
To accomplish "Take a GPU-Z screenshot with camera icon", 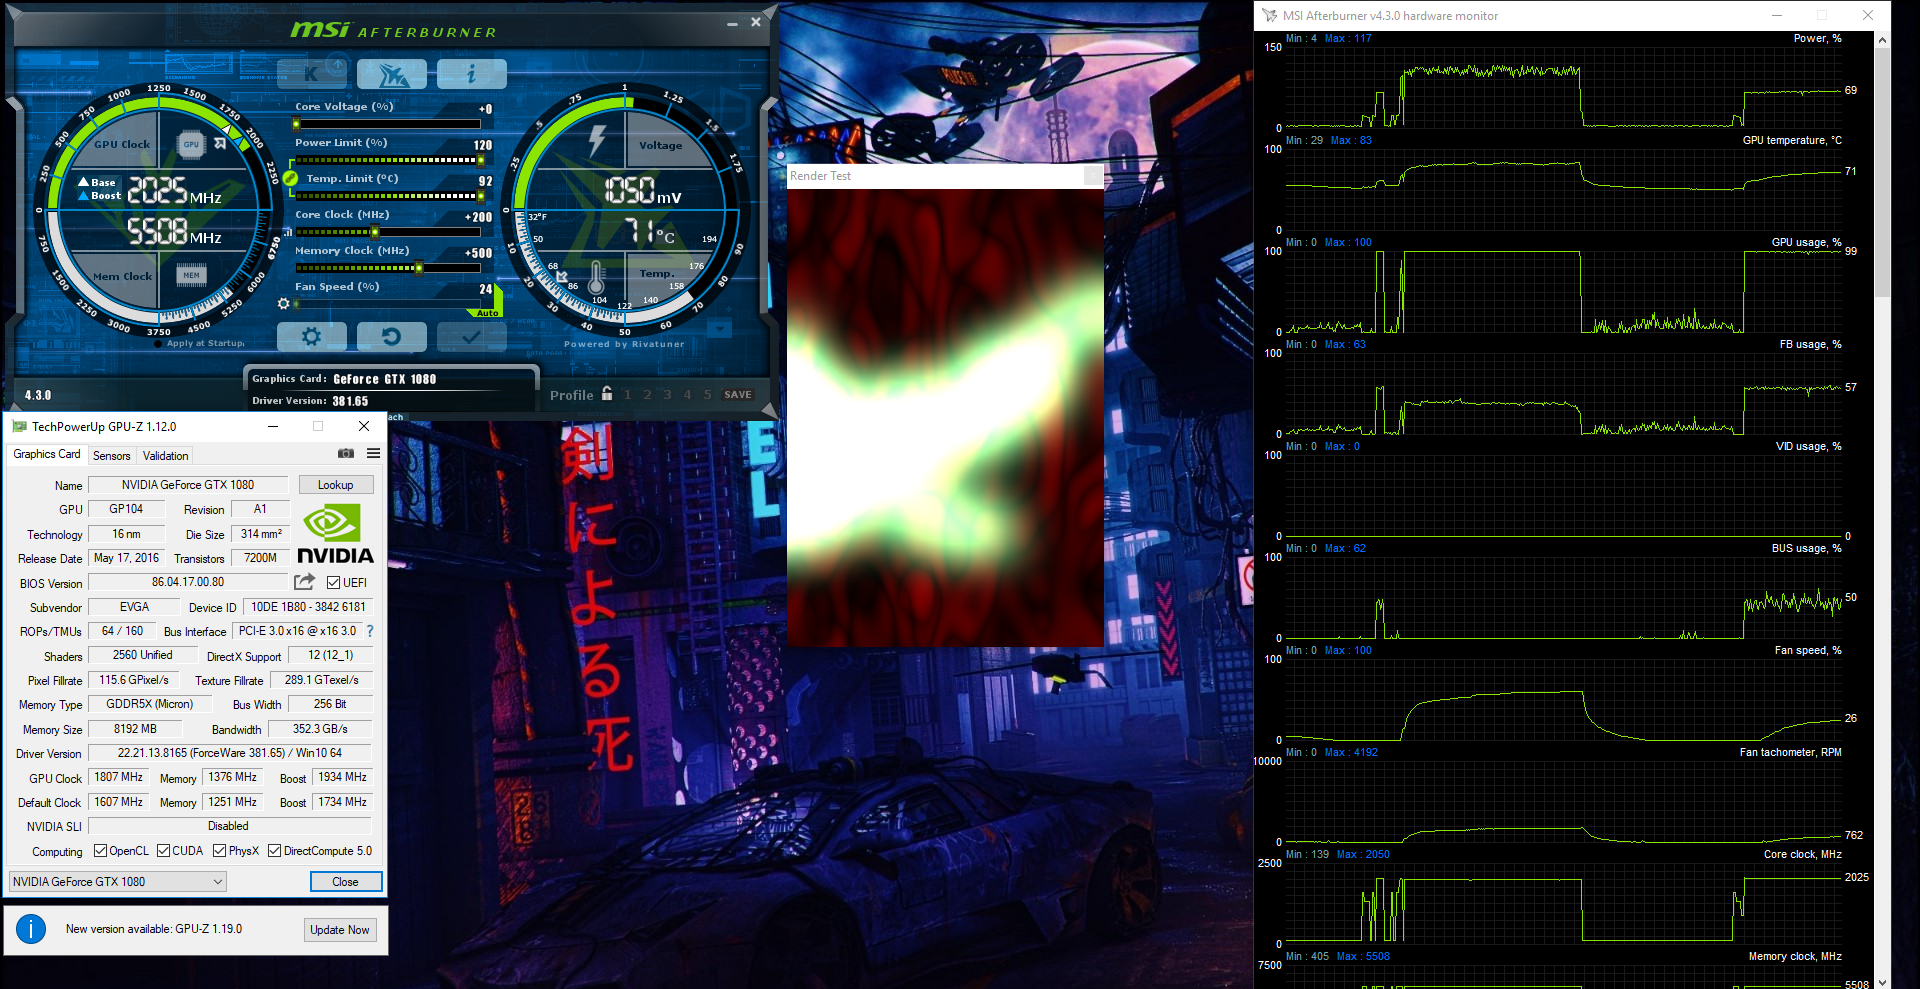I will pyautogui.click(x=346, y=454).
